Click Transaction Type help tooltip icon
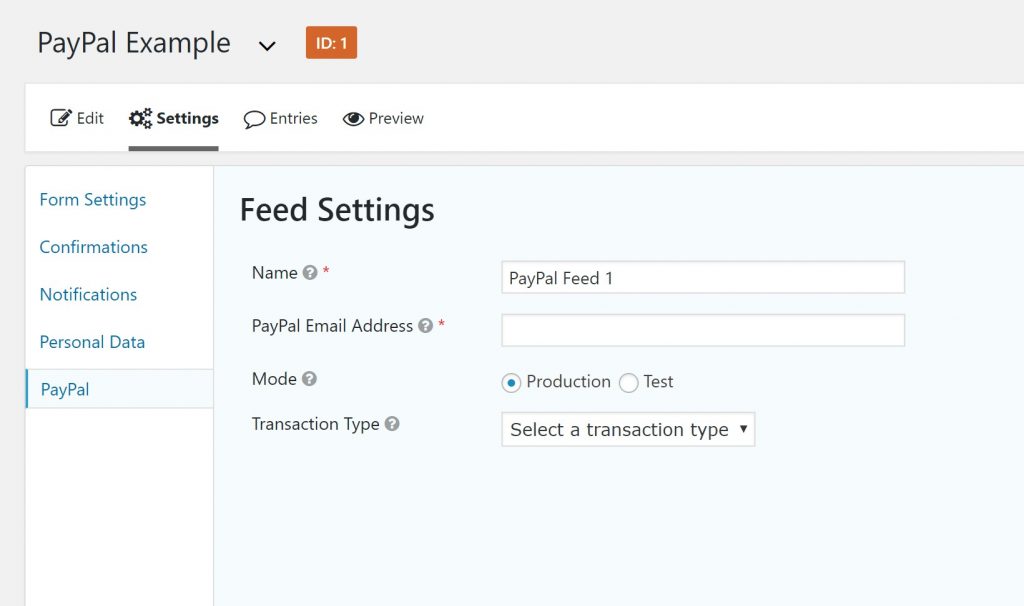This screenshot has width=1024, height=606. click(x=392, y=424)
